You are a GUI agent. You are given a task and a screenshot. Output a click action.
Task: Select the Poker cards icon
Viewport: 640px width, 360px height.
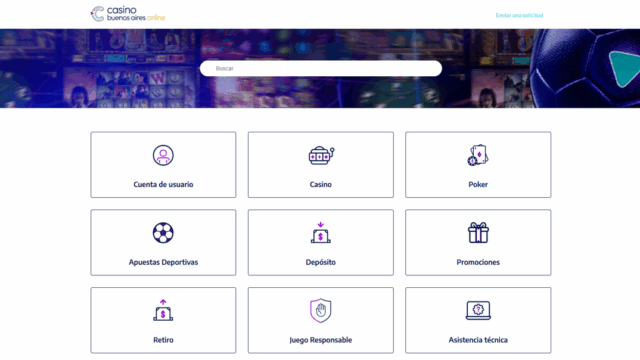478,155
